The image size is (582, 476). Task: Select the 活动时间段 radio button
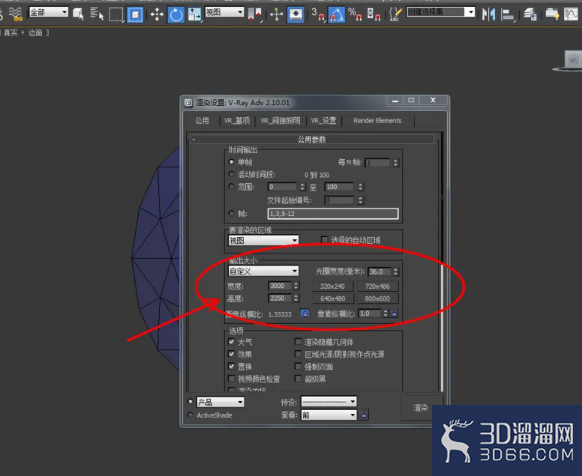click(x=231, y=174)
